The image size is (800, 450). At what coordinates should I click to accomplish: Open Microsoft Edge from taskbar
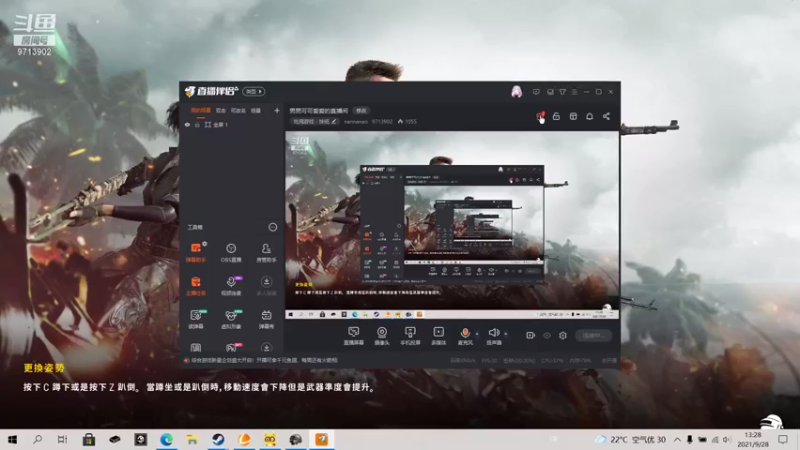click(x=166, y=439)
